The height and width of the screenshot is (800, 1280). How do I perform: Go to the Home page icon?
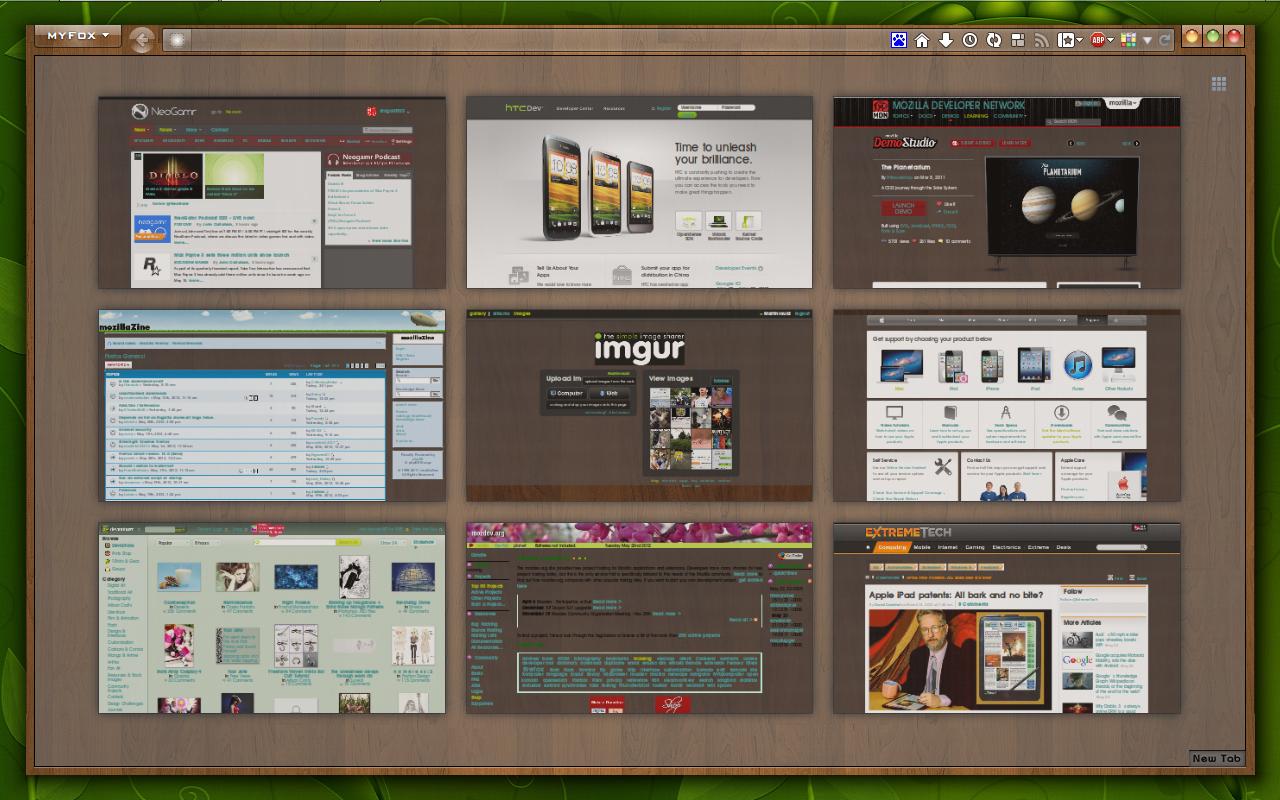tap(922, 40)
